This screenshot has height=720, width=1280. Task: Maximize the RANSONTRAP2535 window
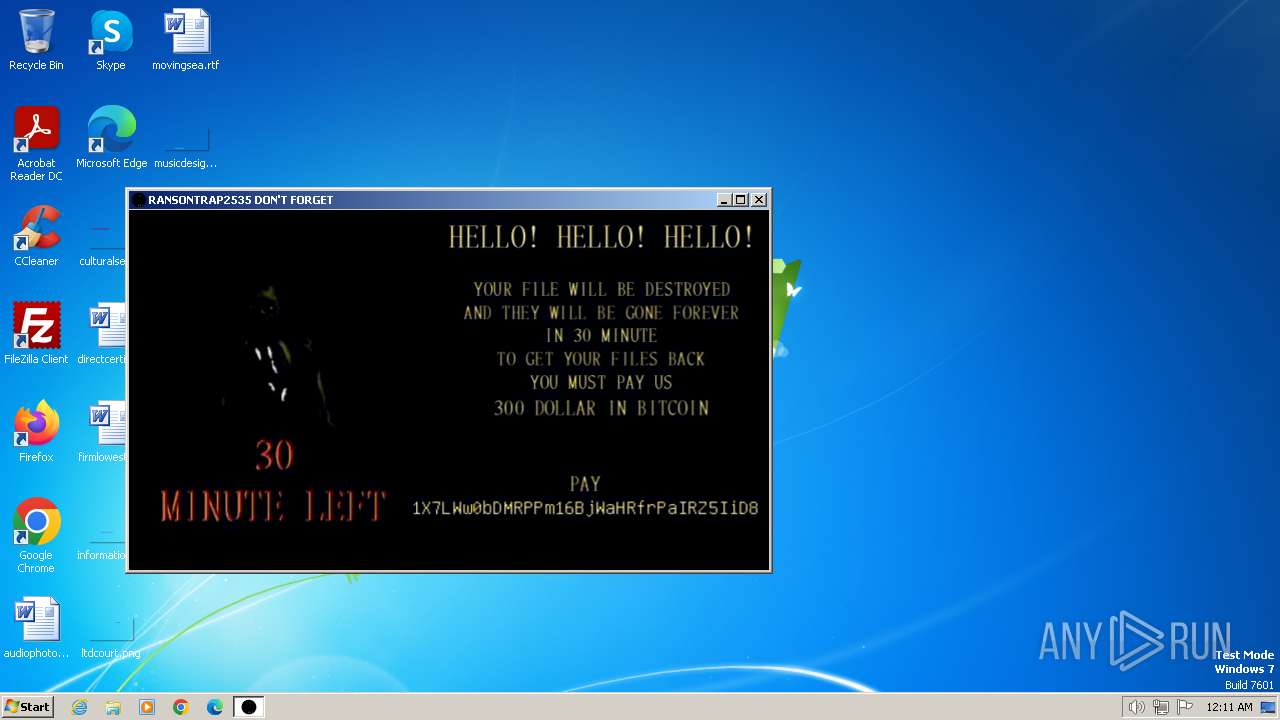741,200
